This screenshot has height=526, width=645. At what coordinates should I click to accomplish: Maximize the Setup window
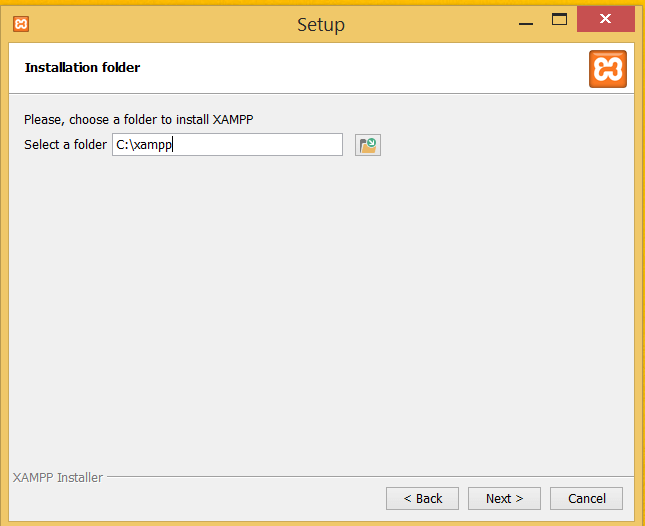click(559, 19)
